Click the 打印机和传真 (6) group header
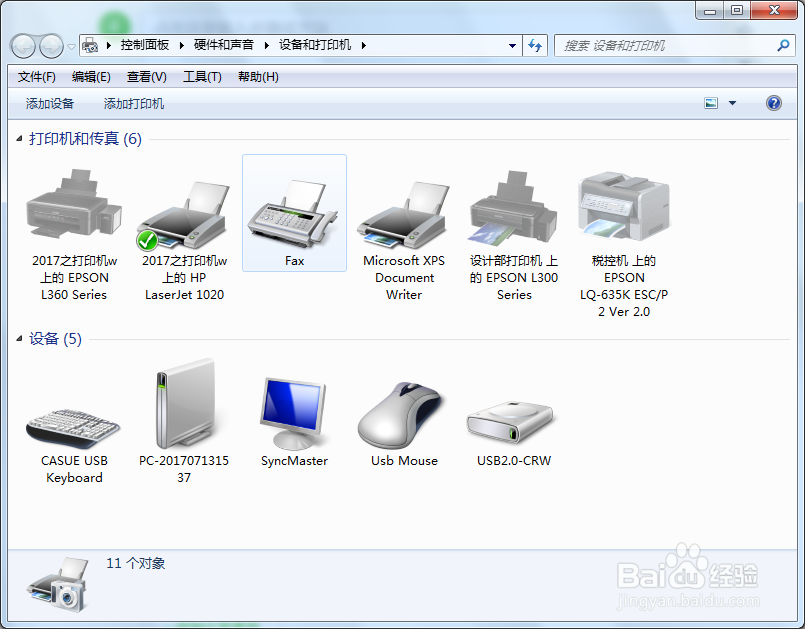Screen dimensions: 805x629 85,139
